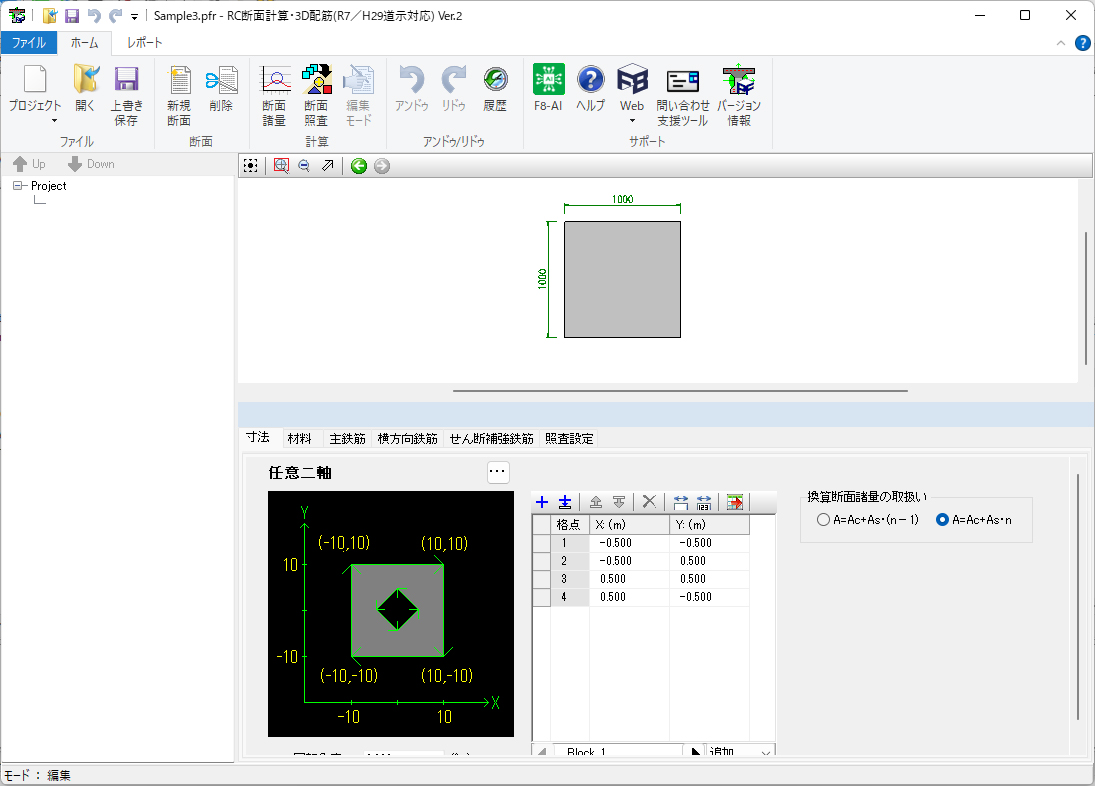Collapse the Project tree node
Image resolution: width=1095 pixels, height=786 pixels.
pos(18,186)
